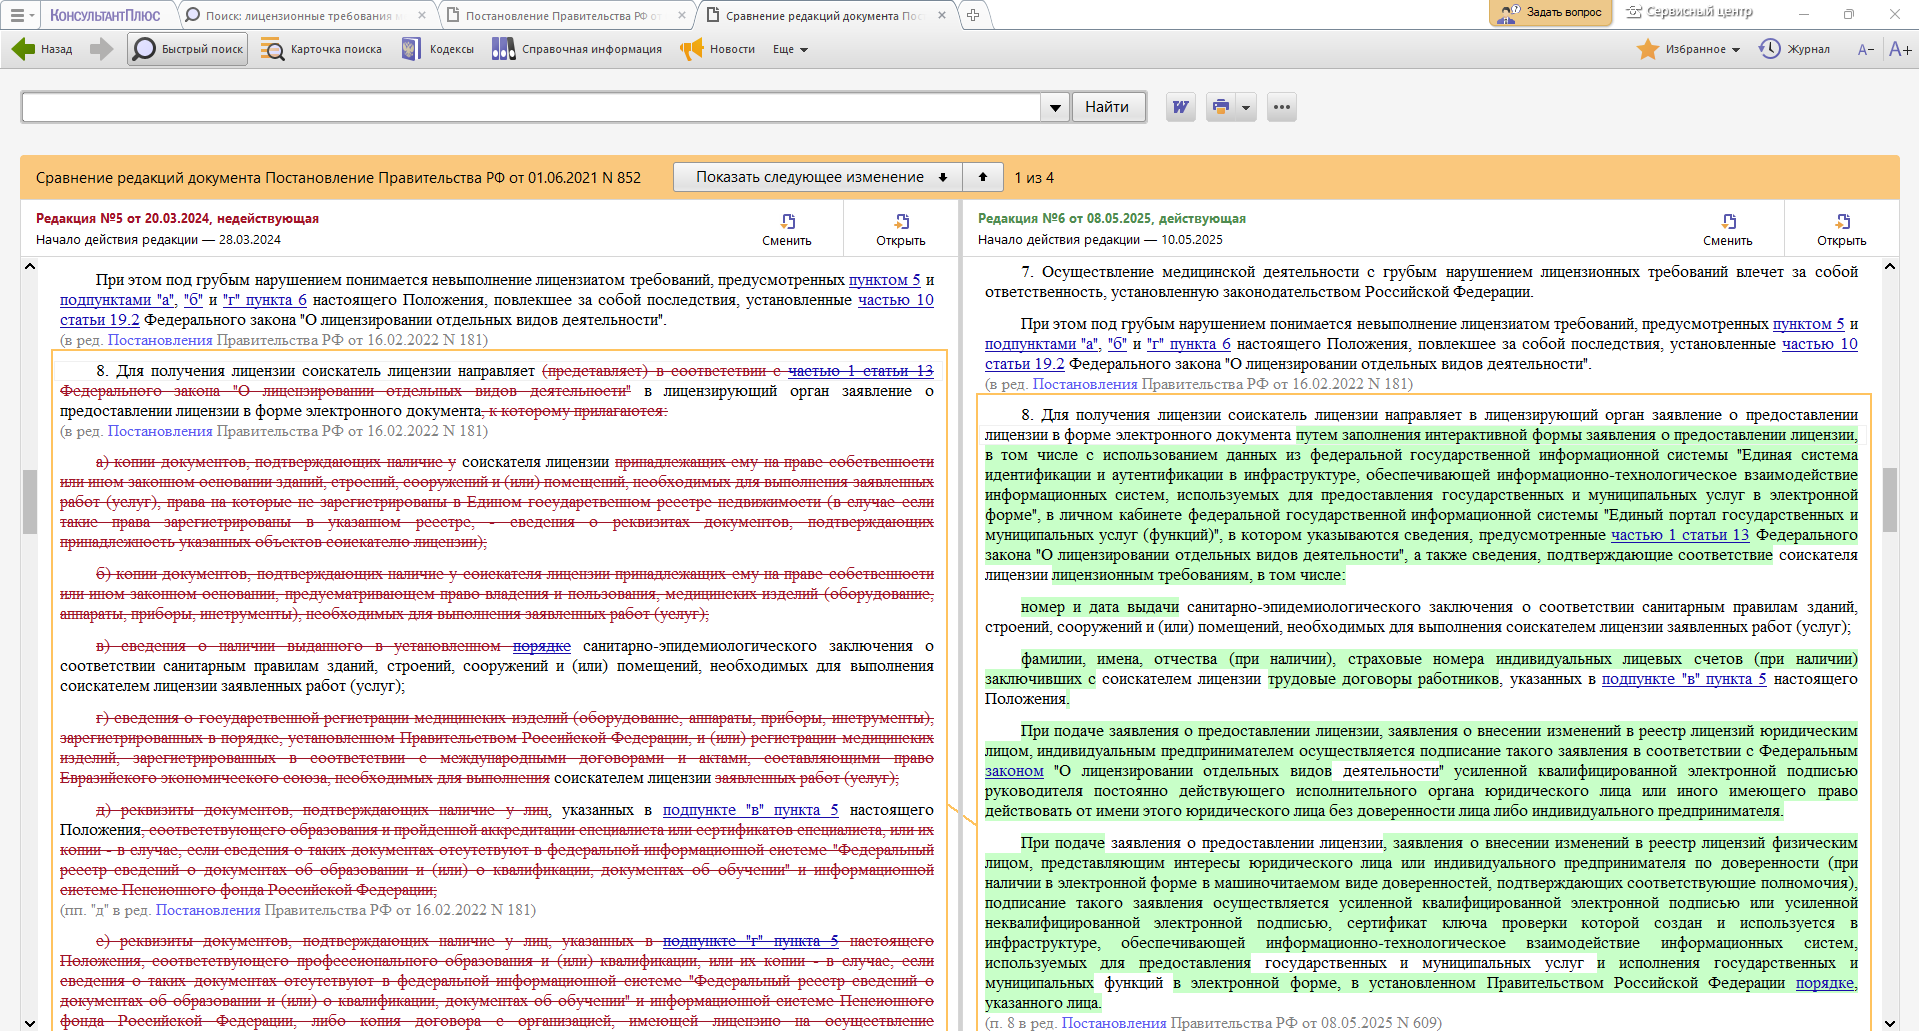
Task: Open the main hamburger menu
Action: (x=20, y=15)
